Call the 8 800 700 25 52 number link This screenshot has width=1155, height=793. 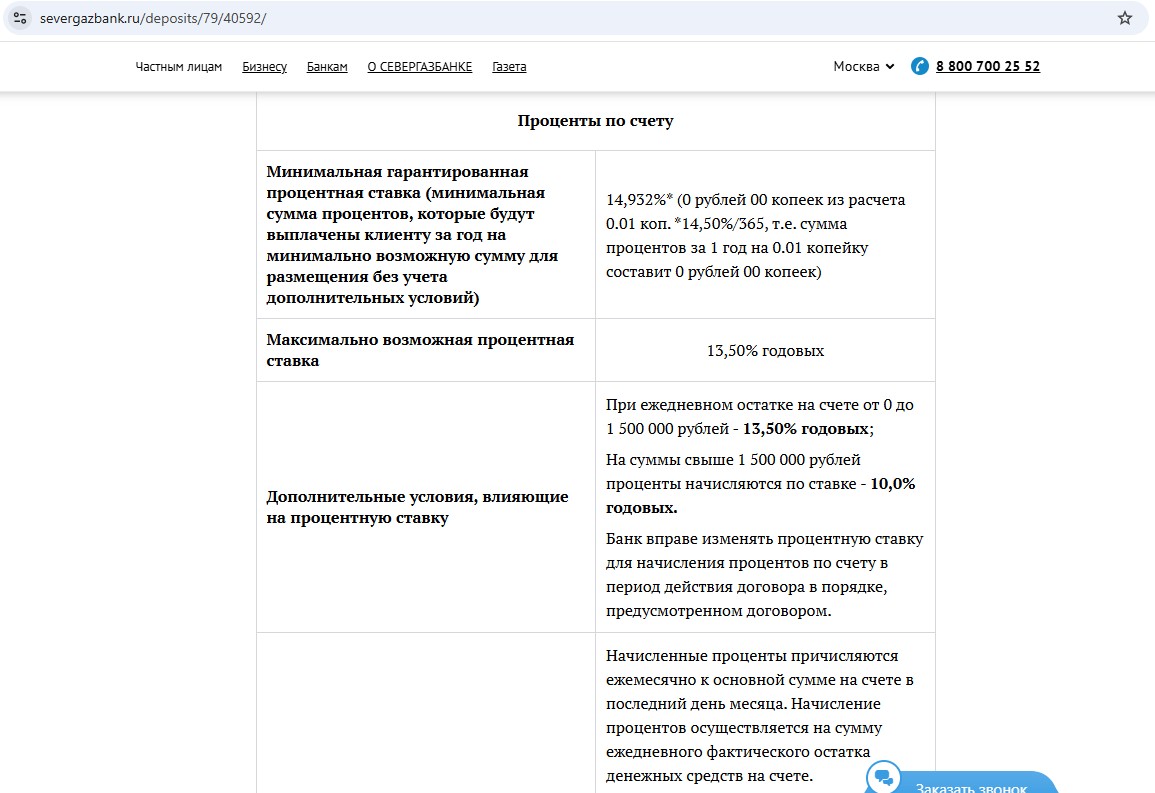[x=987, y=67]
